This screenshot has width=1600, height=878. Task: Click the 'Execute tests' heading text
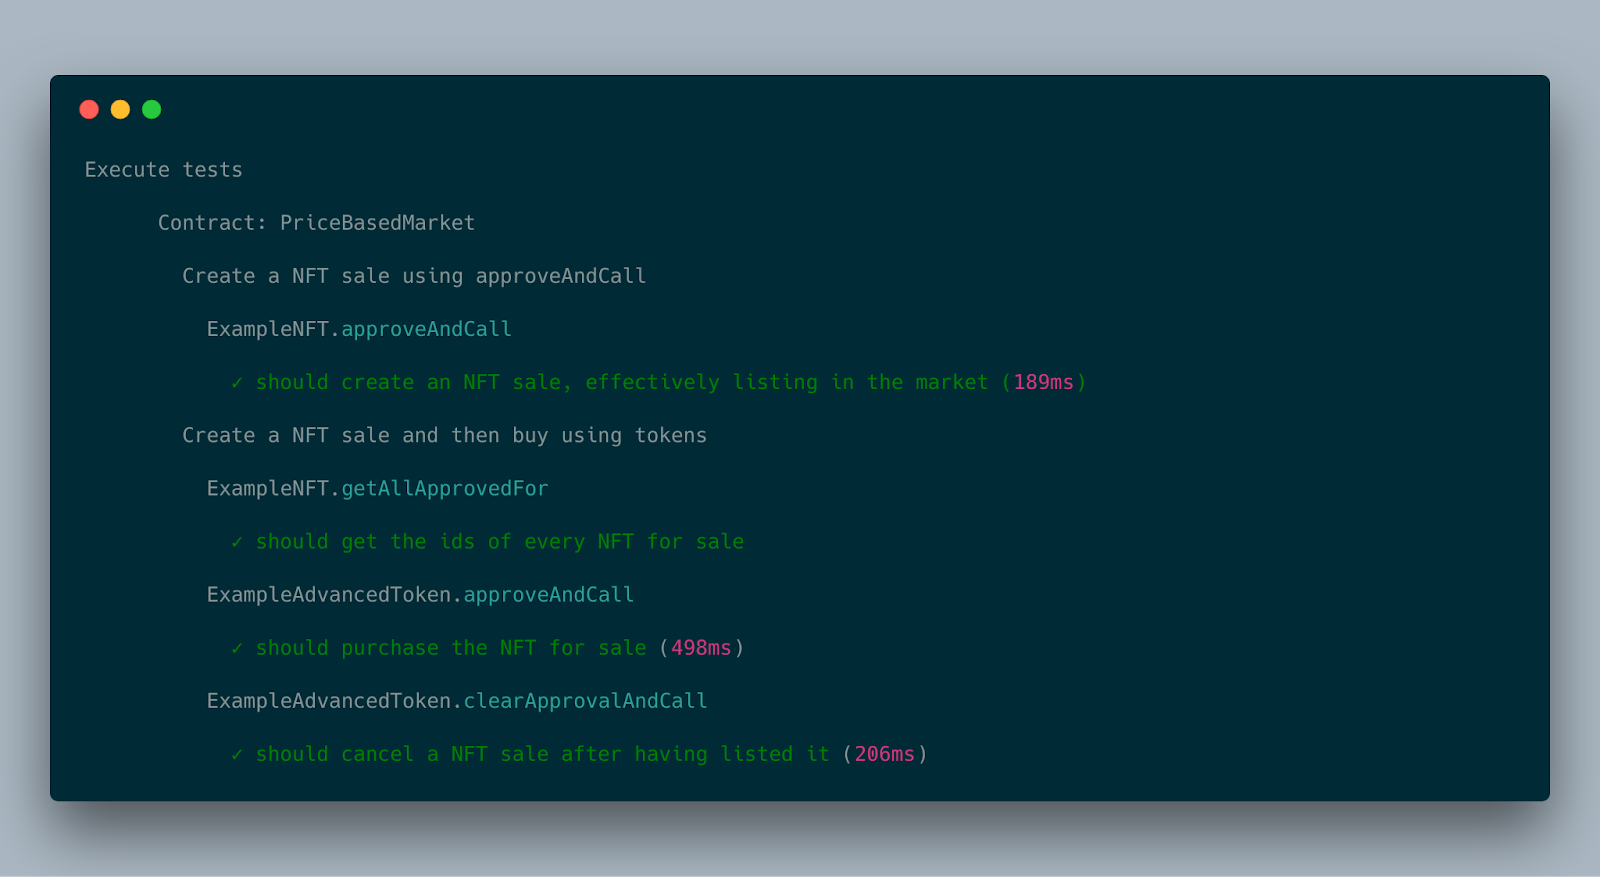coord(164,170)
